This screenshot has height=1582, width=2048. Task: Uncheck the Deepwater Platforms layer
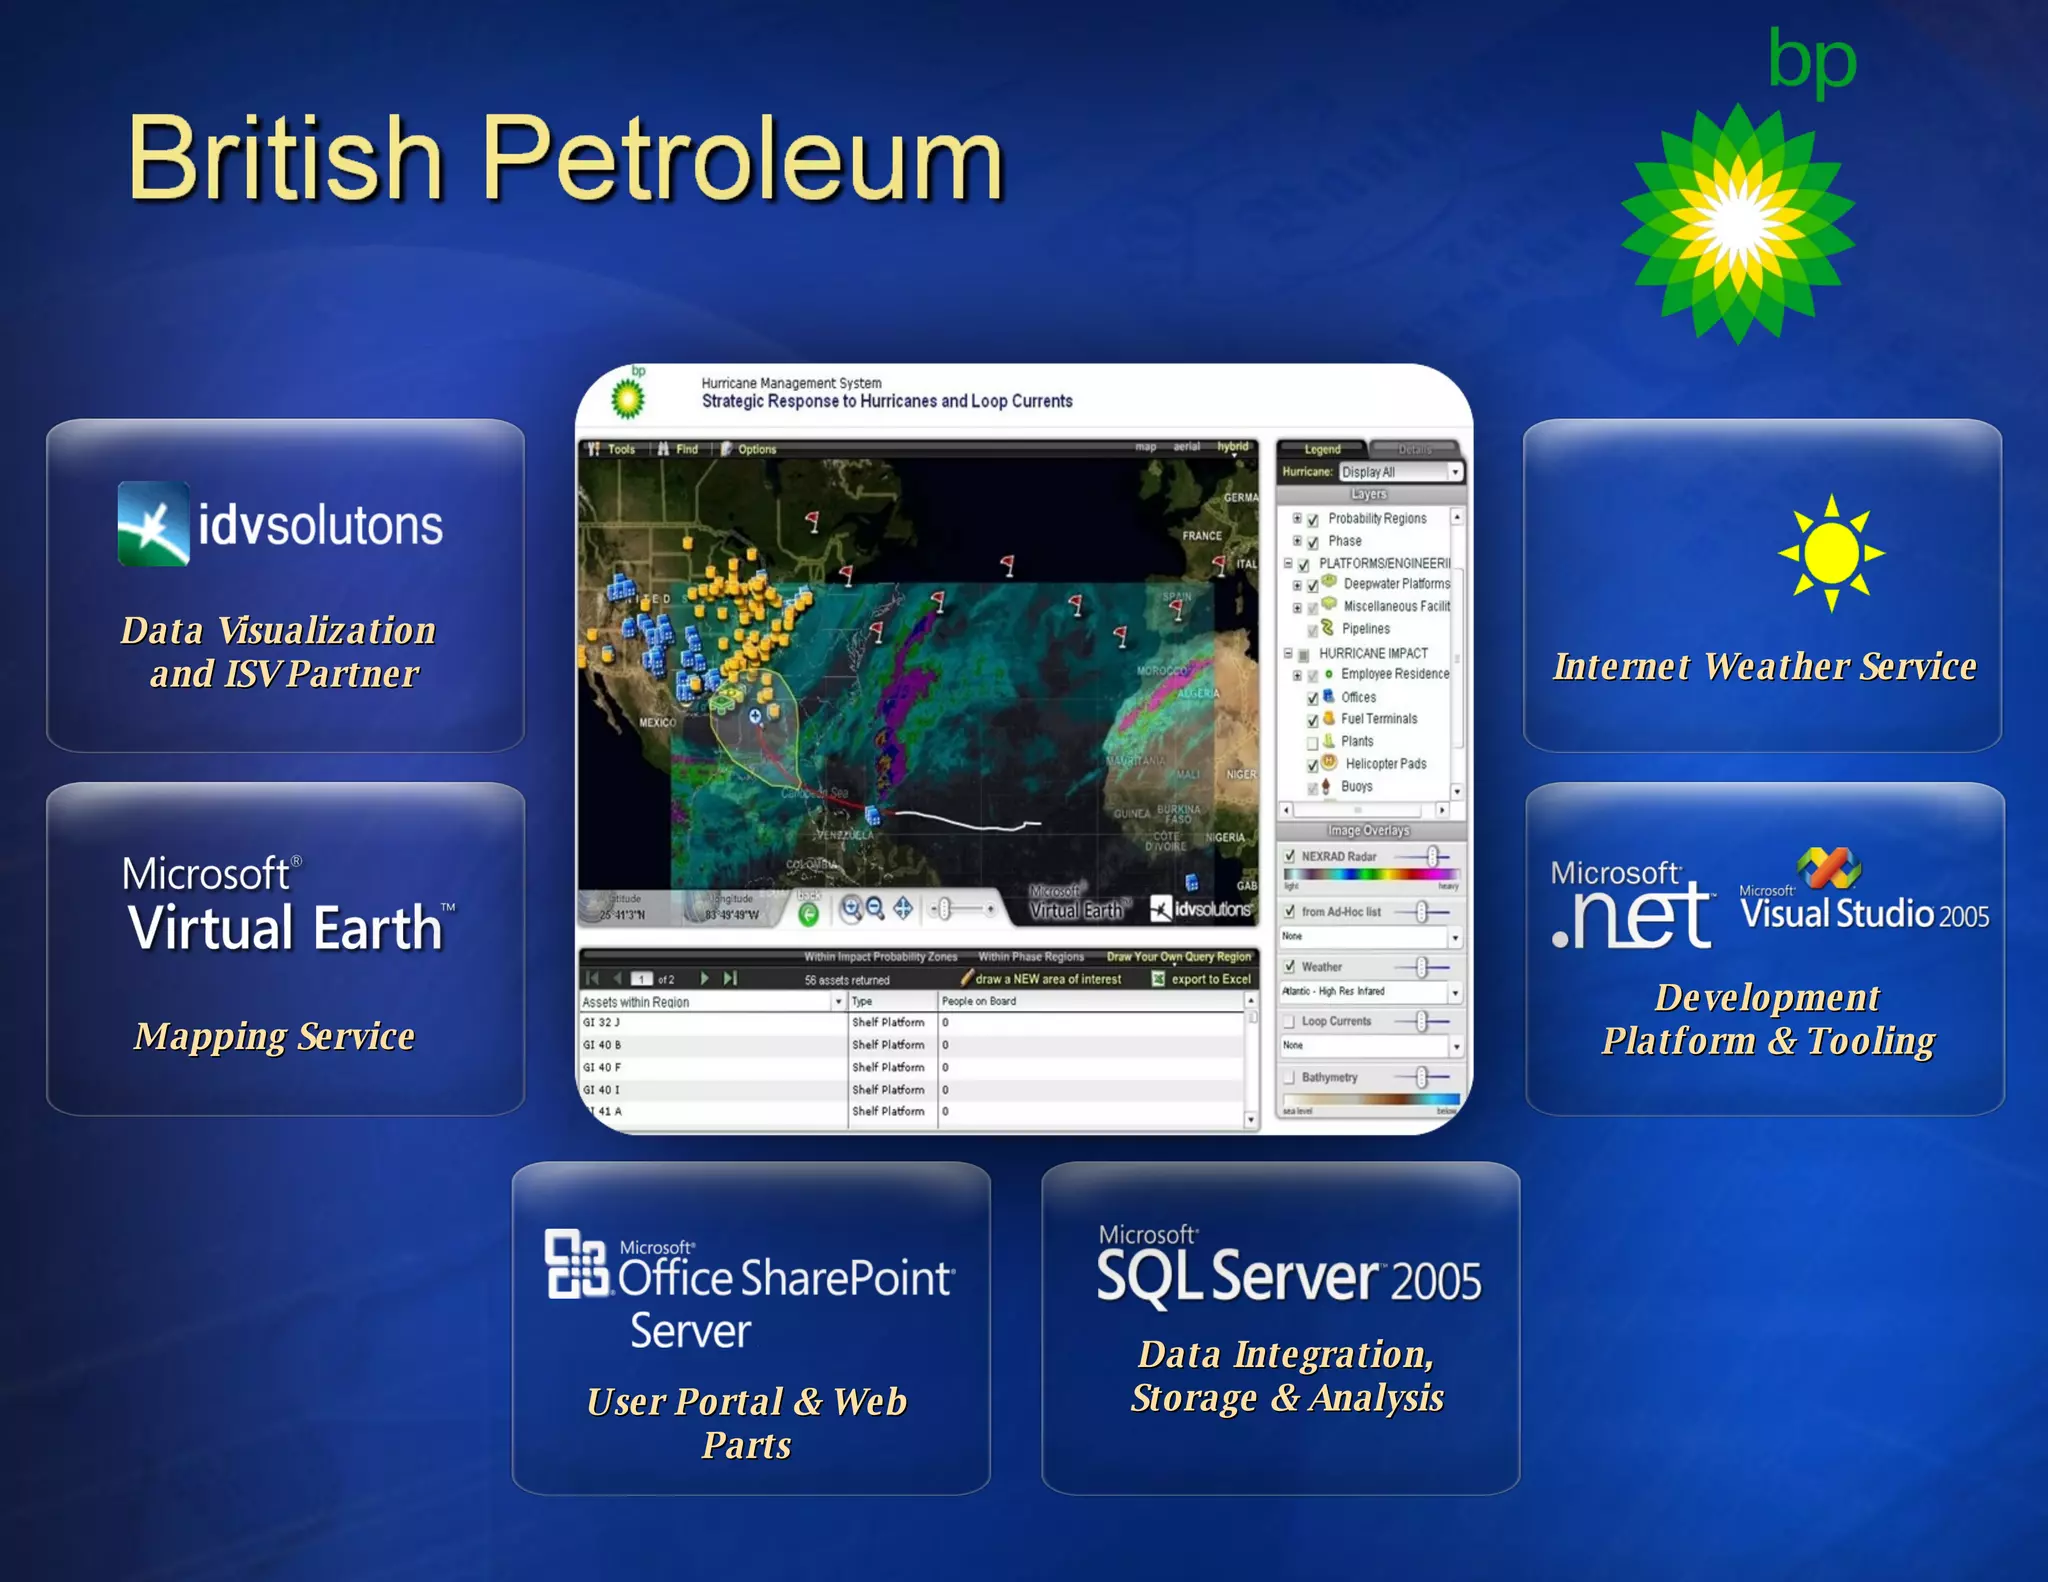tap(1313, 586)
